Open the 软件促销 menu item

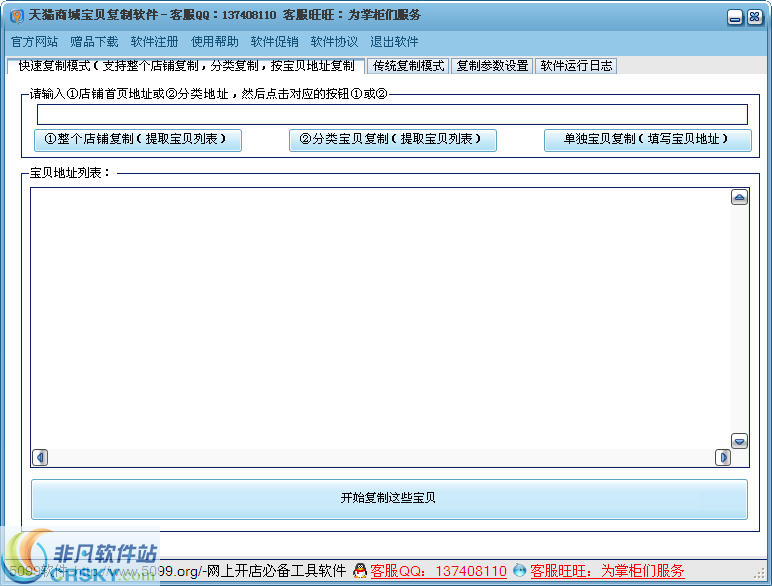[x=274, y=42]
